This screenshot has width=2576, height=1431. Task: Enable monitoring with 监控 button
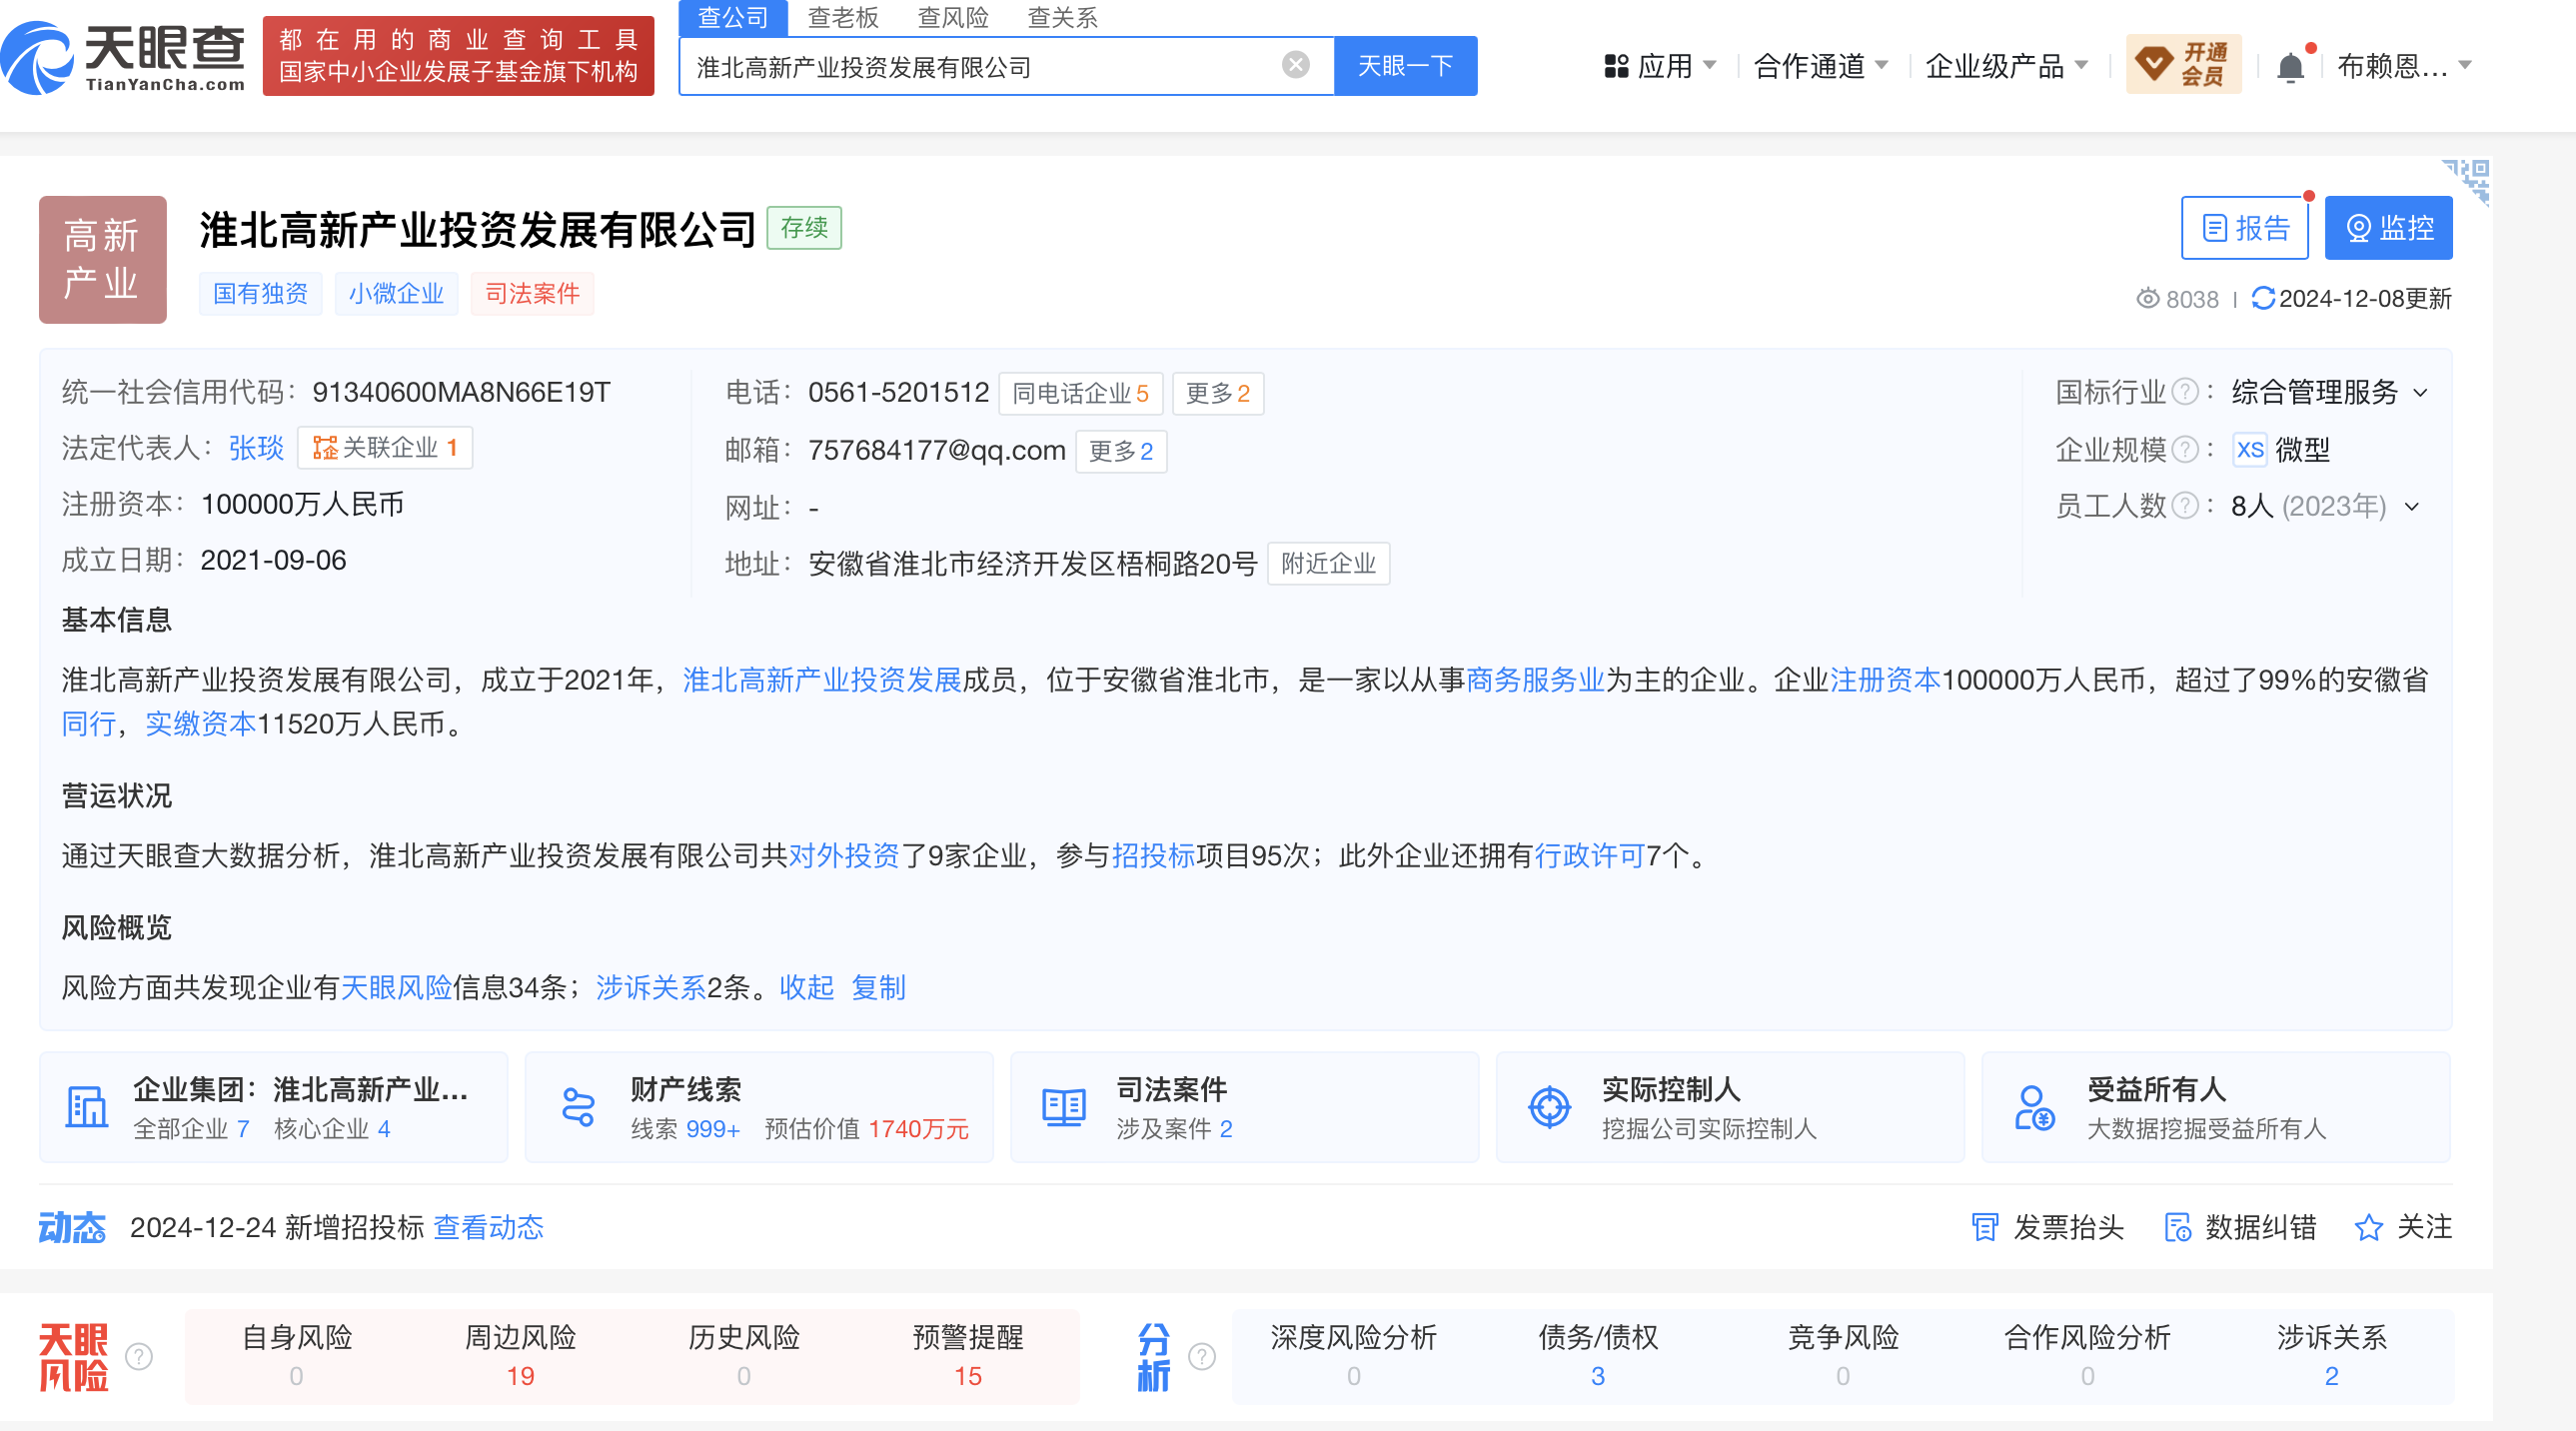[x=2388, y=228]
